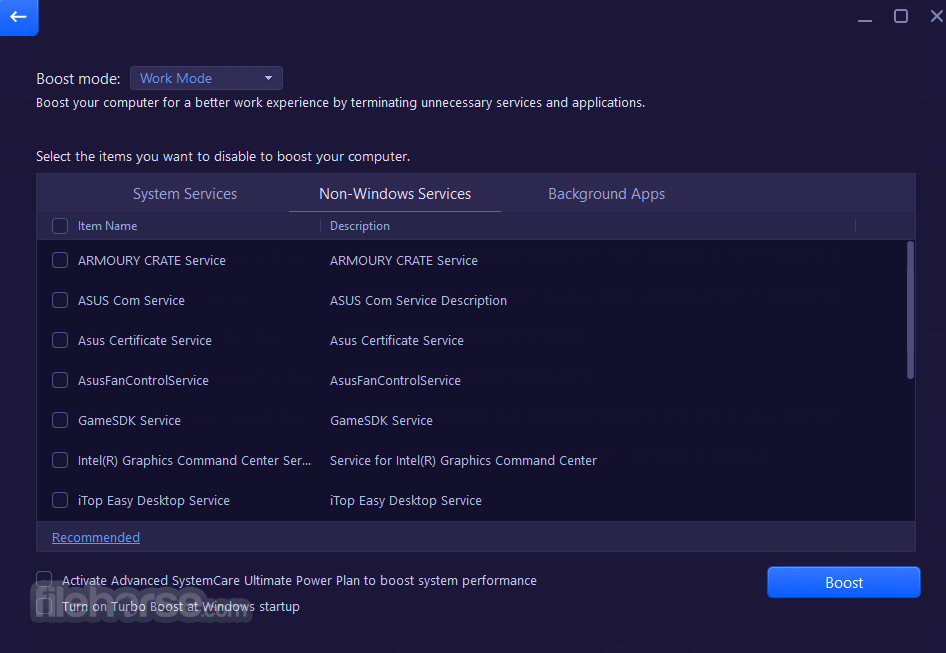The image size is (946, 653).
Task: Select the iTop Easy Desktop Service item name
Action: click(154, 500)
